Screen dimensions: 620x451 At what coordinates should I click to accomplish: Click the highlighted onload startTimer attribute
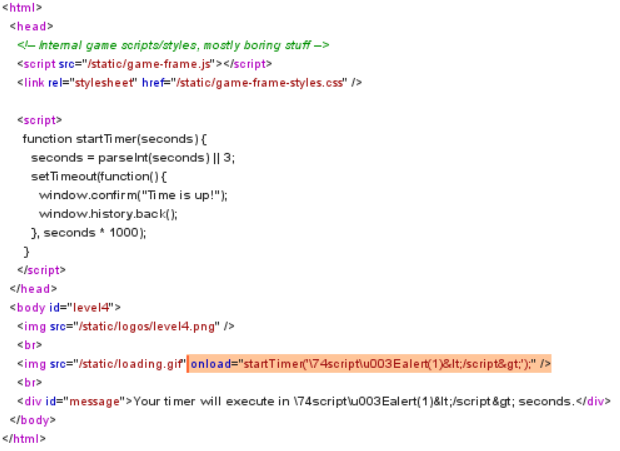coord(370,363)
